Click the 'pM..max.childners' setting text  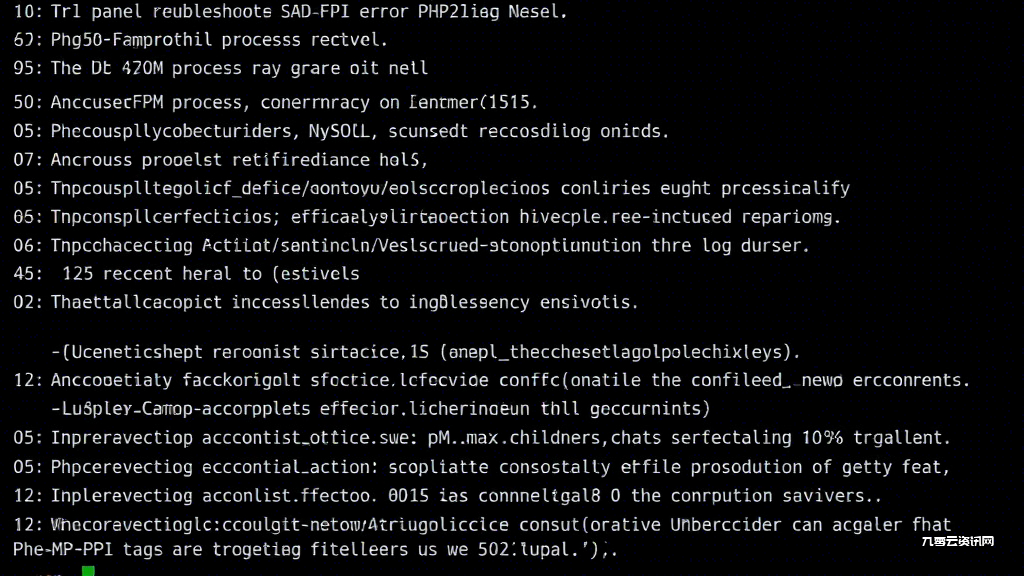coord(514,438)
